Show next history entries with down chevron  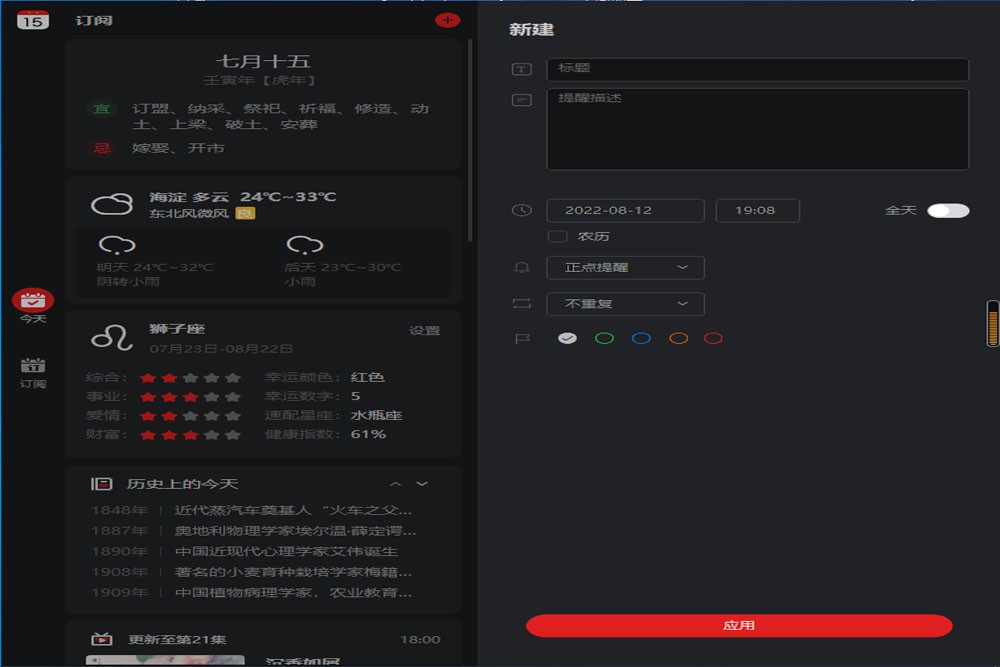pos(422,484)
